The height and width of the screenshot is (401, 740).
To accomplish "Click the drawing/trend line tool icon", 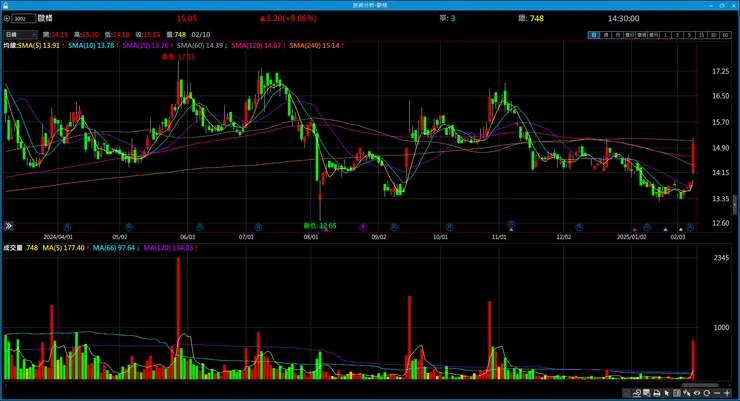I will tap(637, 393).
